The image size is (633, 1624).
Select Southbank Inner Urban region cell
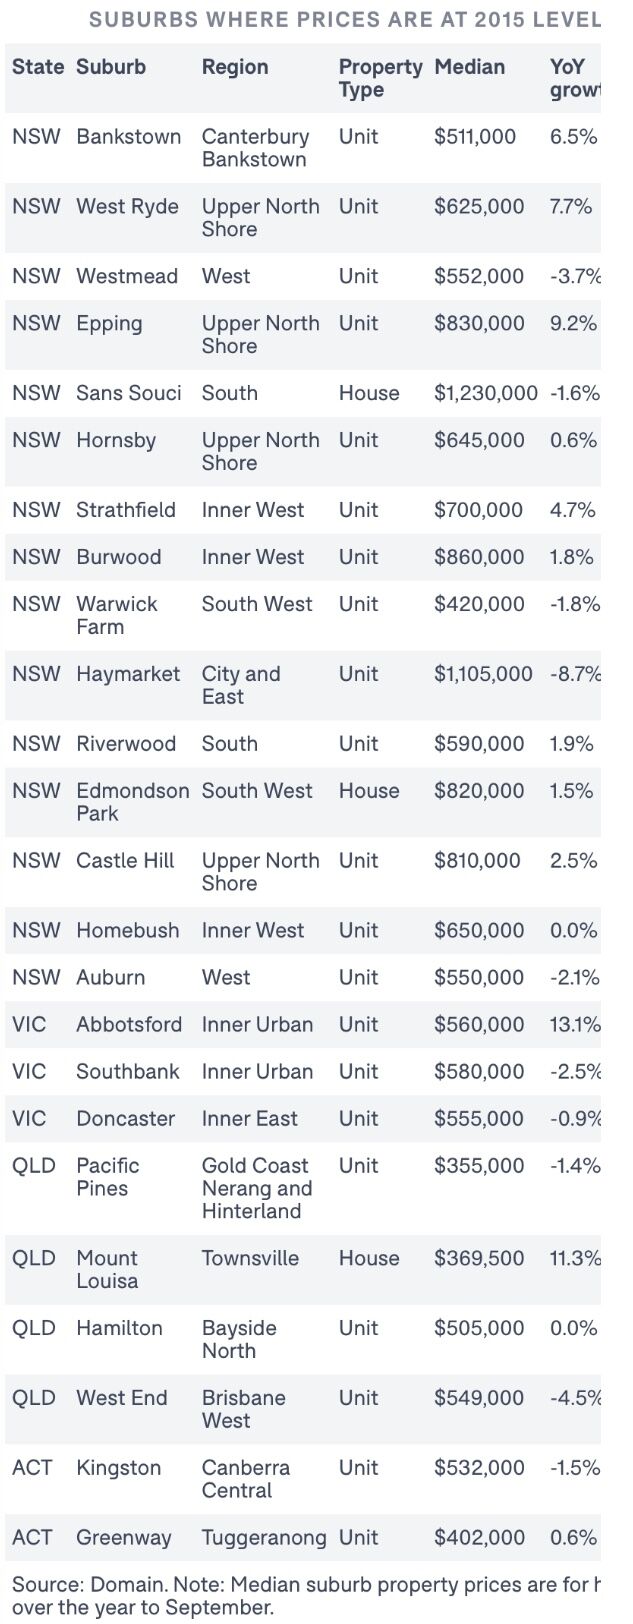tap(257, 1071)
